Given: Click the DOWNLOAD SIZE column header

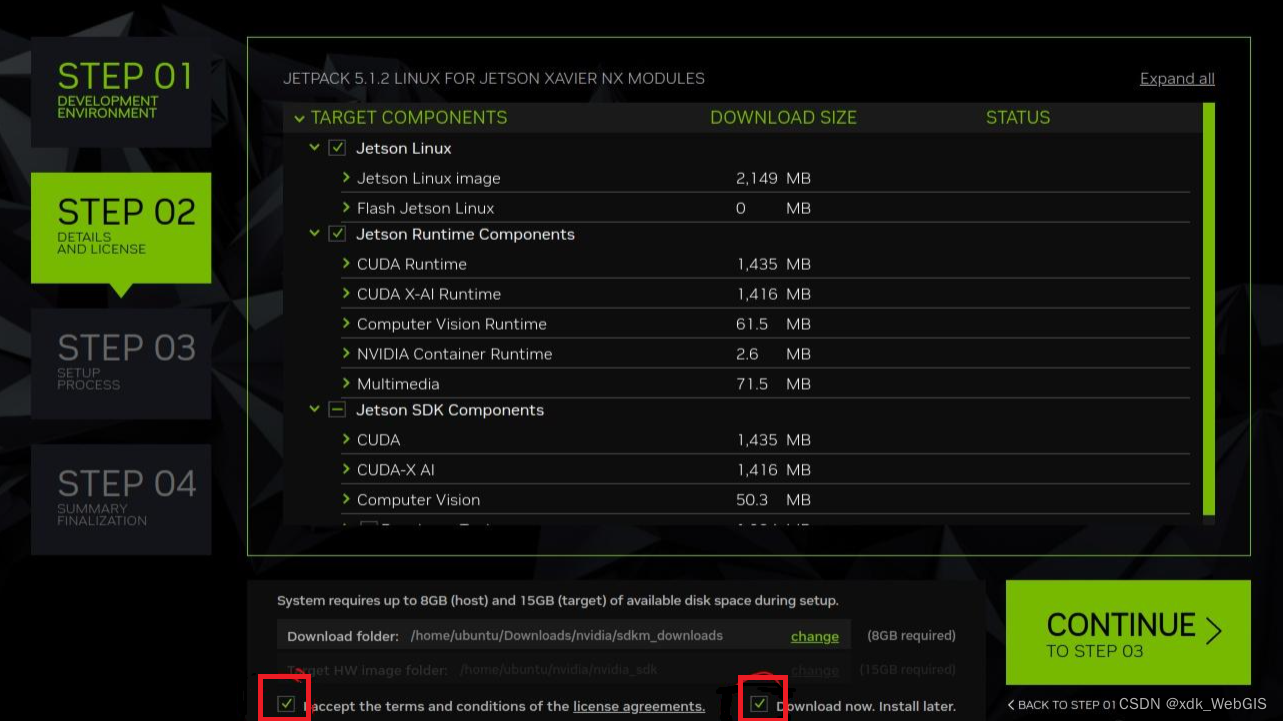Looking at the screenshot, I should 783,118.
